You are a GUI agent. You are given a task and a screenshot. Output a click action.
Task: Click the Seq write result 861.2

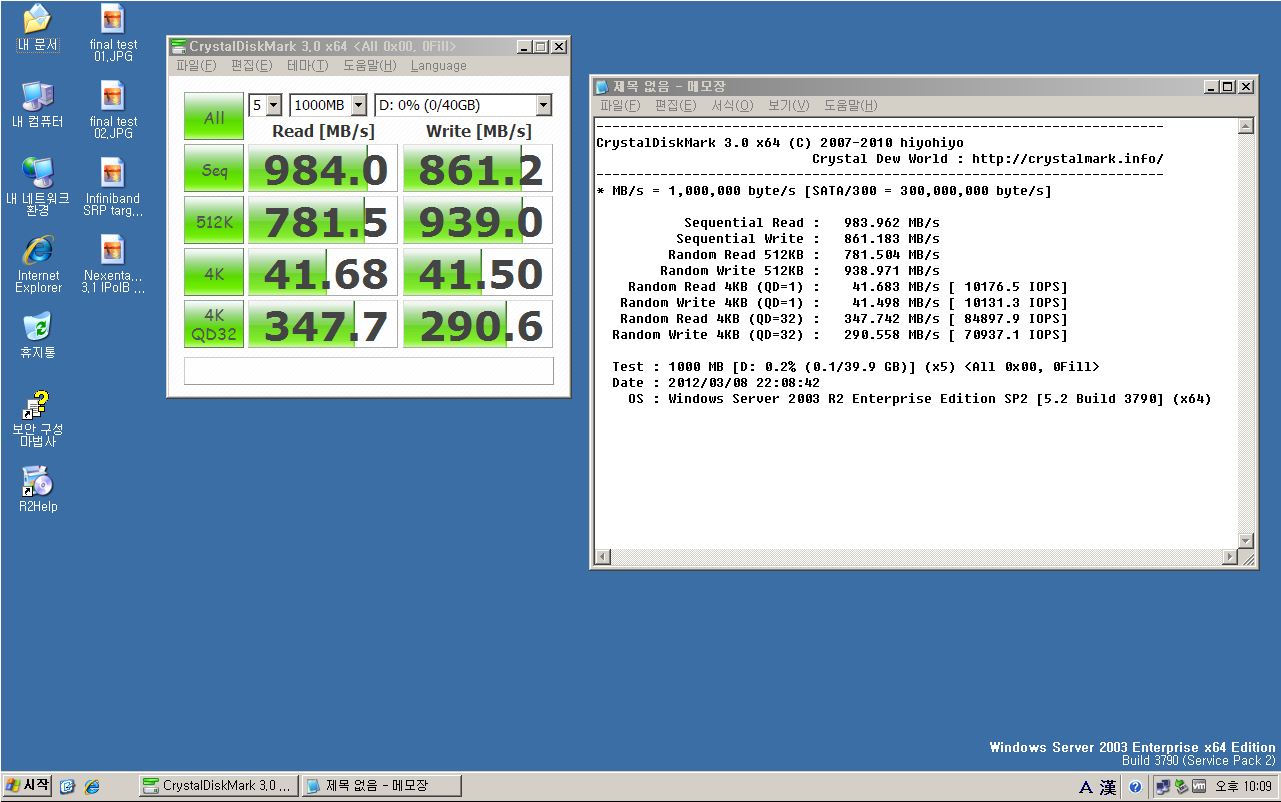[478, 169]
